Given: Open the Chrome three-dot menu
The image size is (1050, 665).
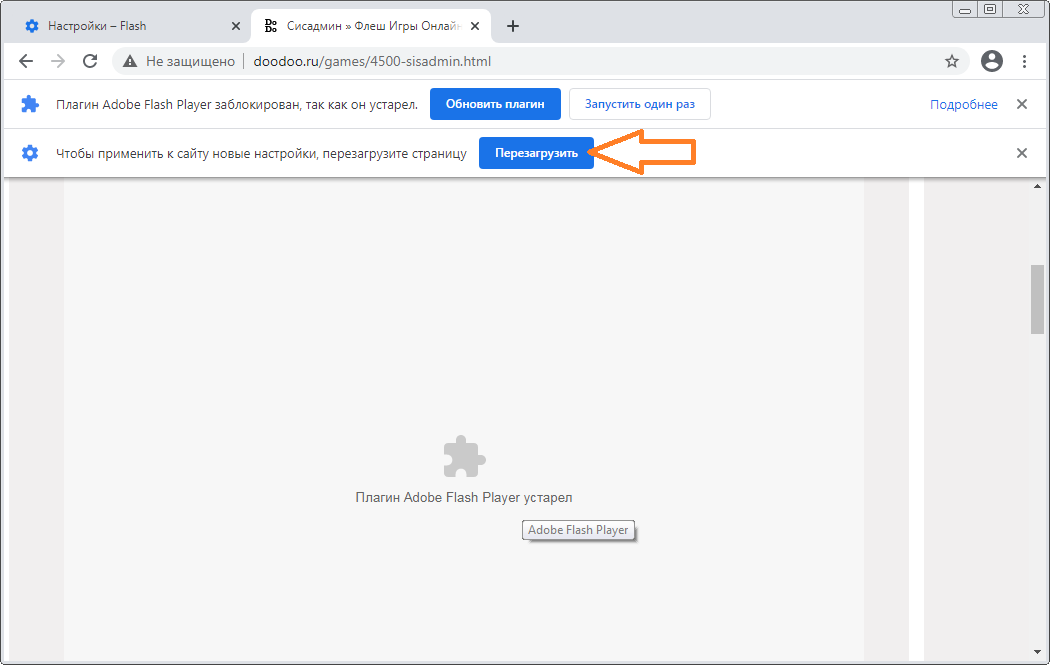Looking at the screenshot, I should (x=1024, y=62).
